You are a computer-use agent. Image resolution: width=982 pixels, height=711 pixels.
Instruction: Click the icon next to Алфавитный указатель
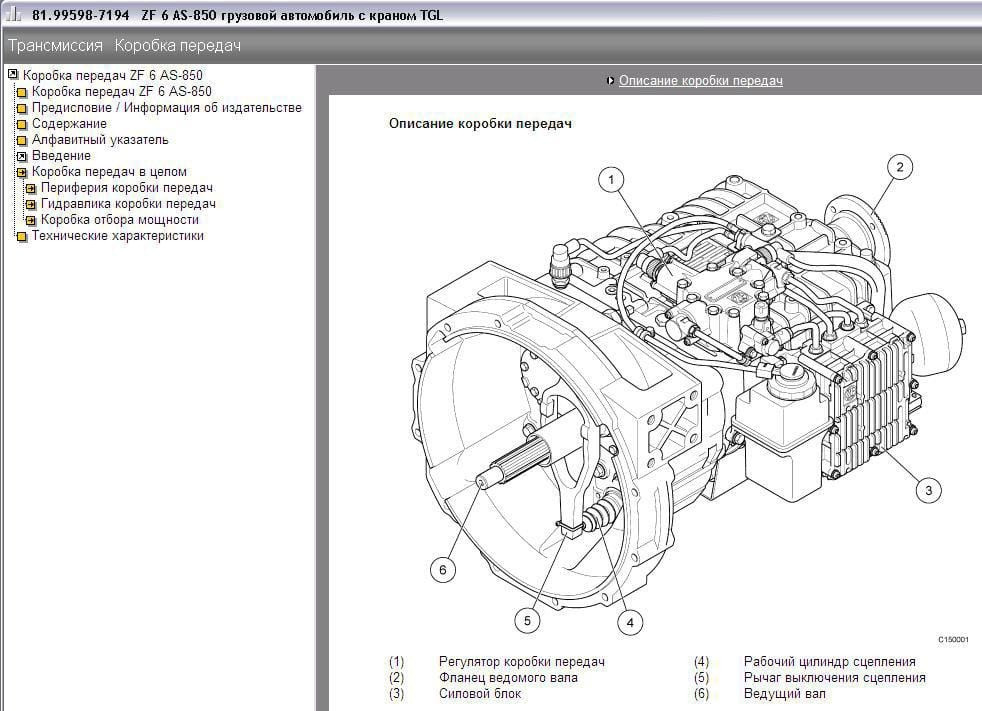click(22, 140)
